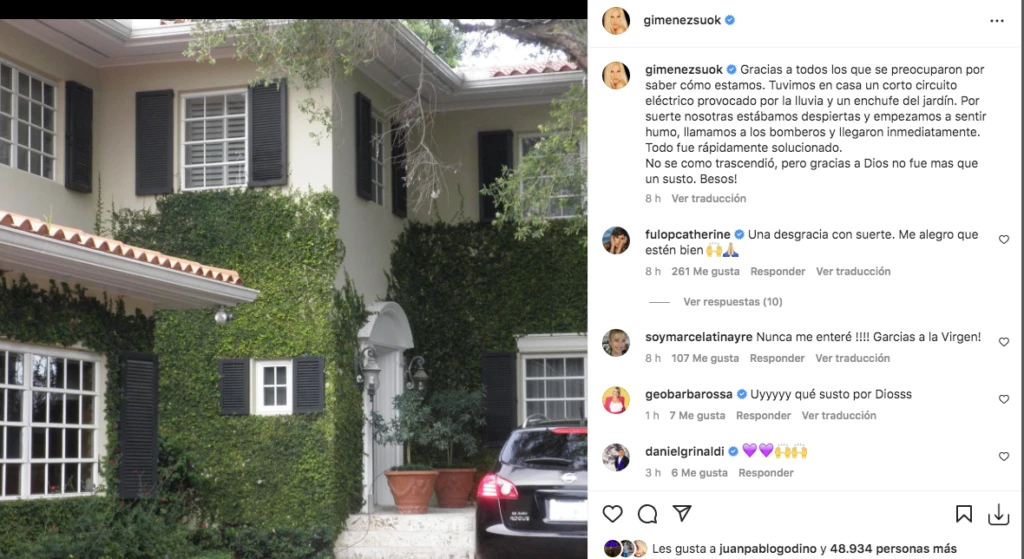Like soymarcelatinayre's comment heart
Viewport: 1024px width, 559px height.
[1004, 342]
